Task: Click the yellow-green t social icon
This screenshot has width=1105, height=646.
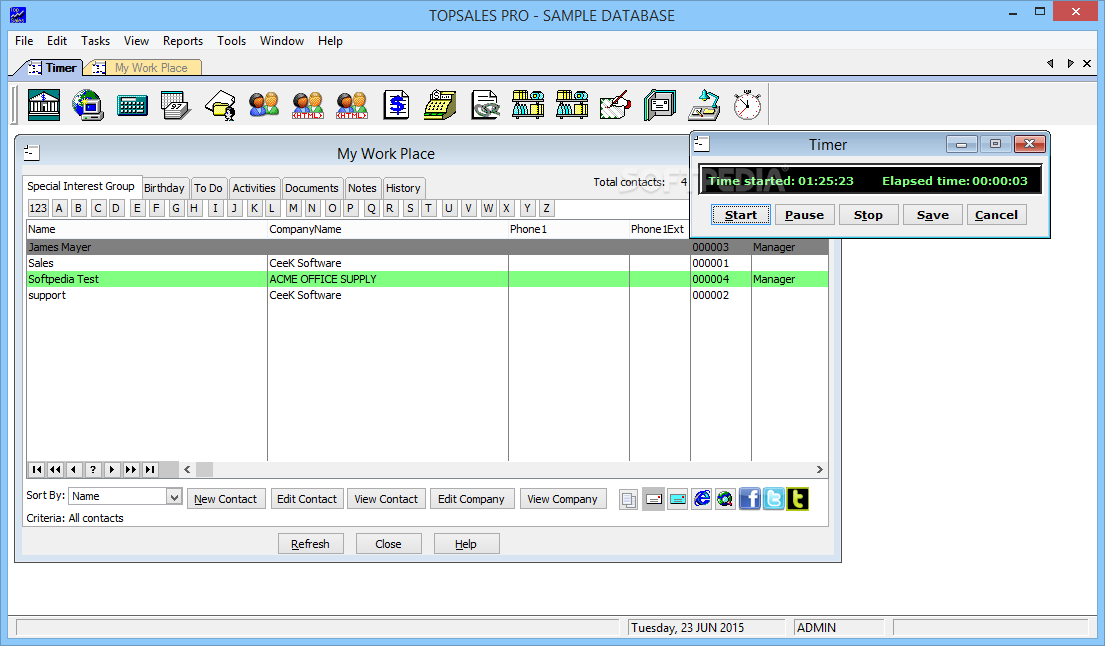Action: point(797,499)
